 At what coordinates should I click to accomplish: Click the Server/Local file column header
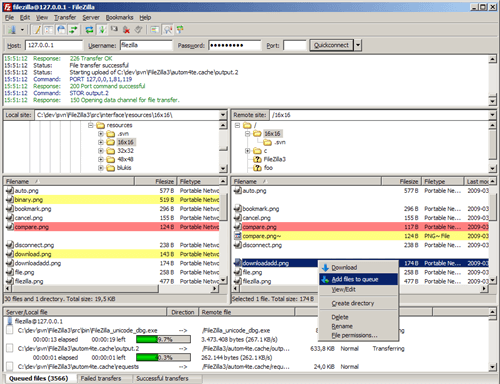point(85,312)
